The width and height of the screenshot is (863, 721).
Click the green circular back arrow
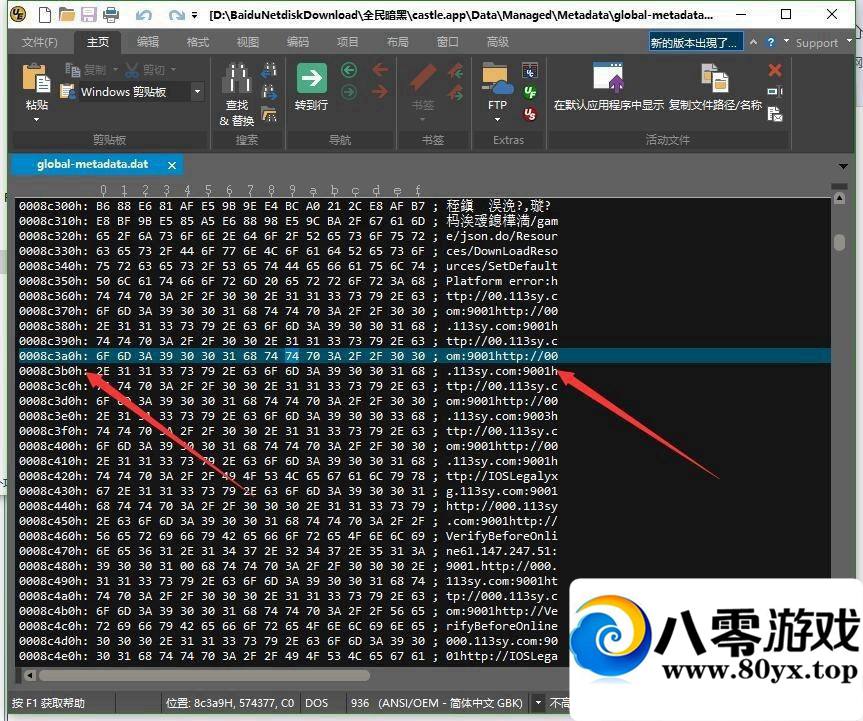coord(349,70)
